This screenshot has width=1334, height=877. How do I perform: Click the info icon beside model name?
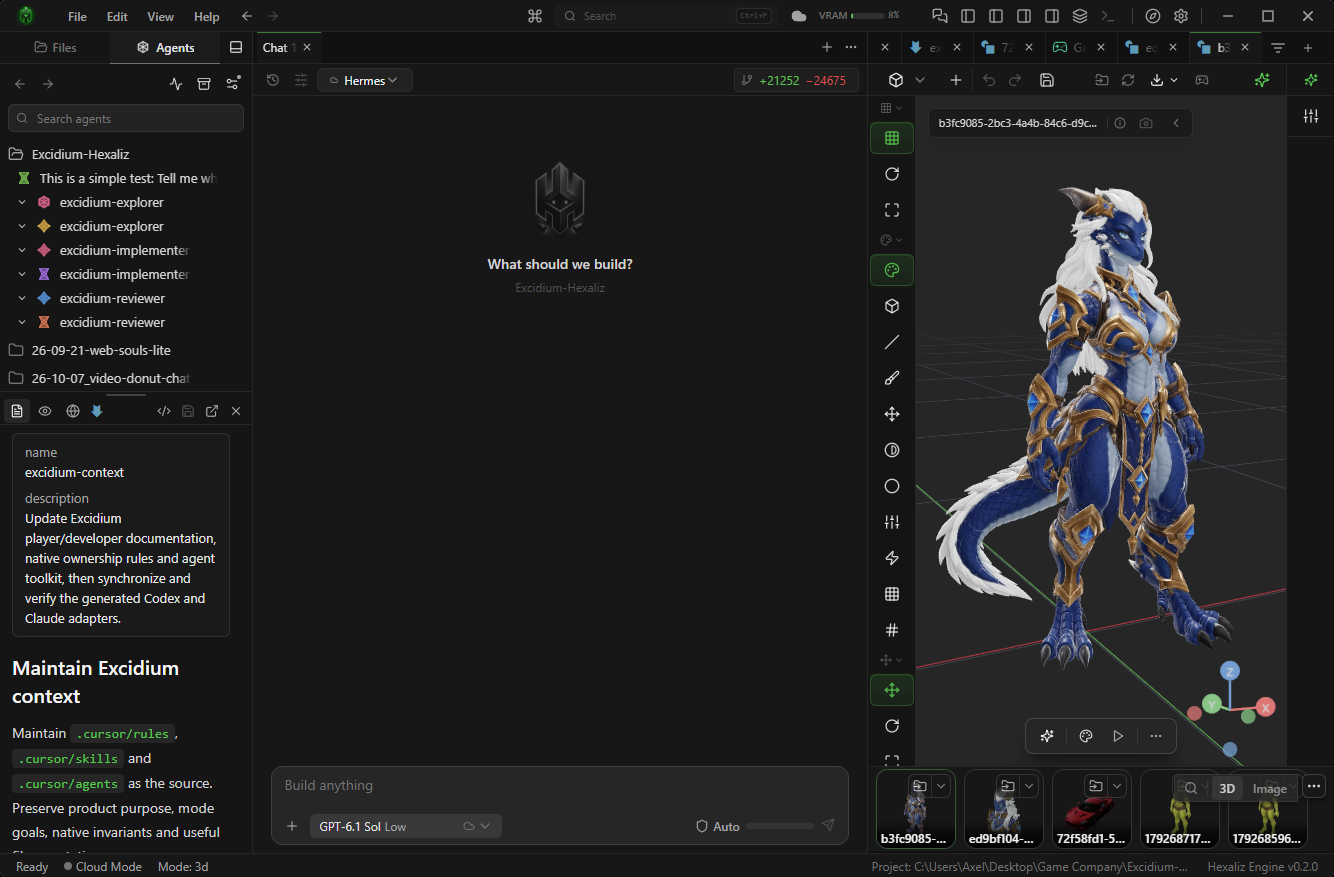(x=1120, y=123)
